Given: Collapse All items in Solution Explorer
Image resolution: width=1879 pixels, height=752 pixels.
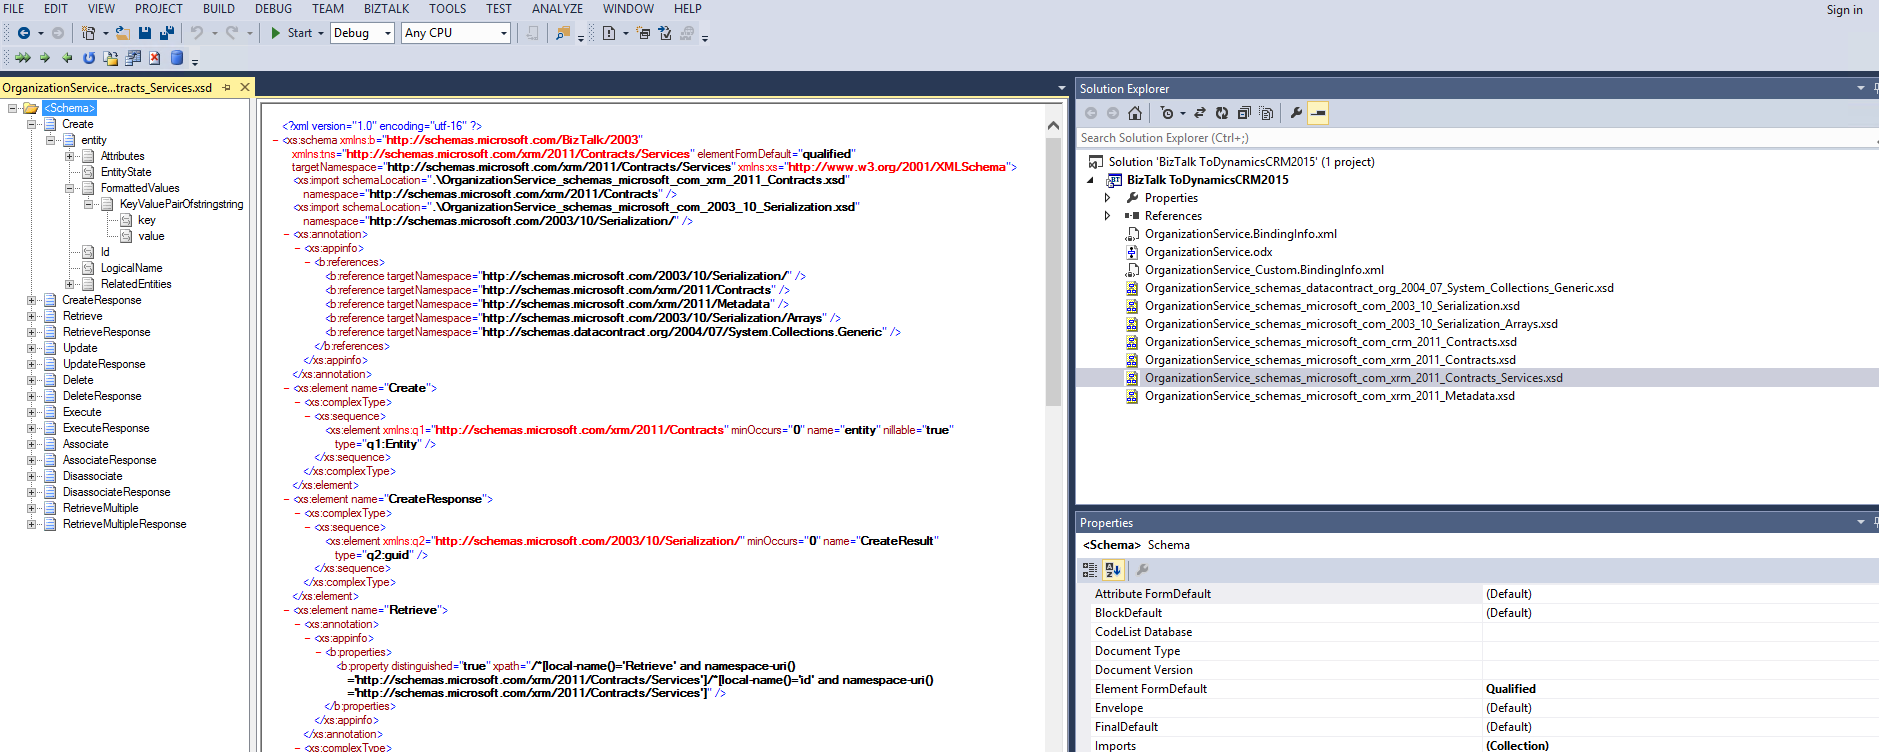Looking at the screenshot, I should (1244, 113).
